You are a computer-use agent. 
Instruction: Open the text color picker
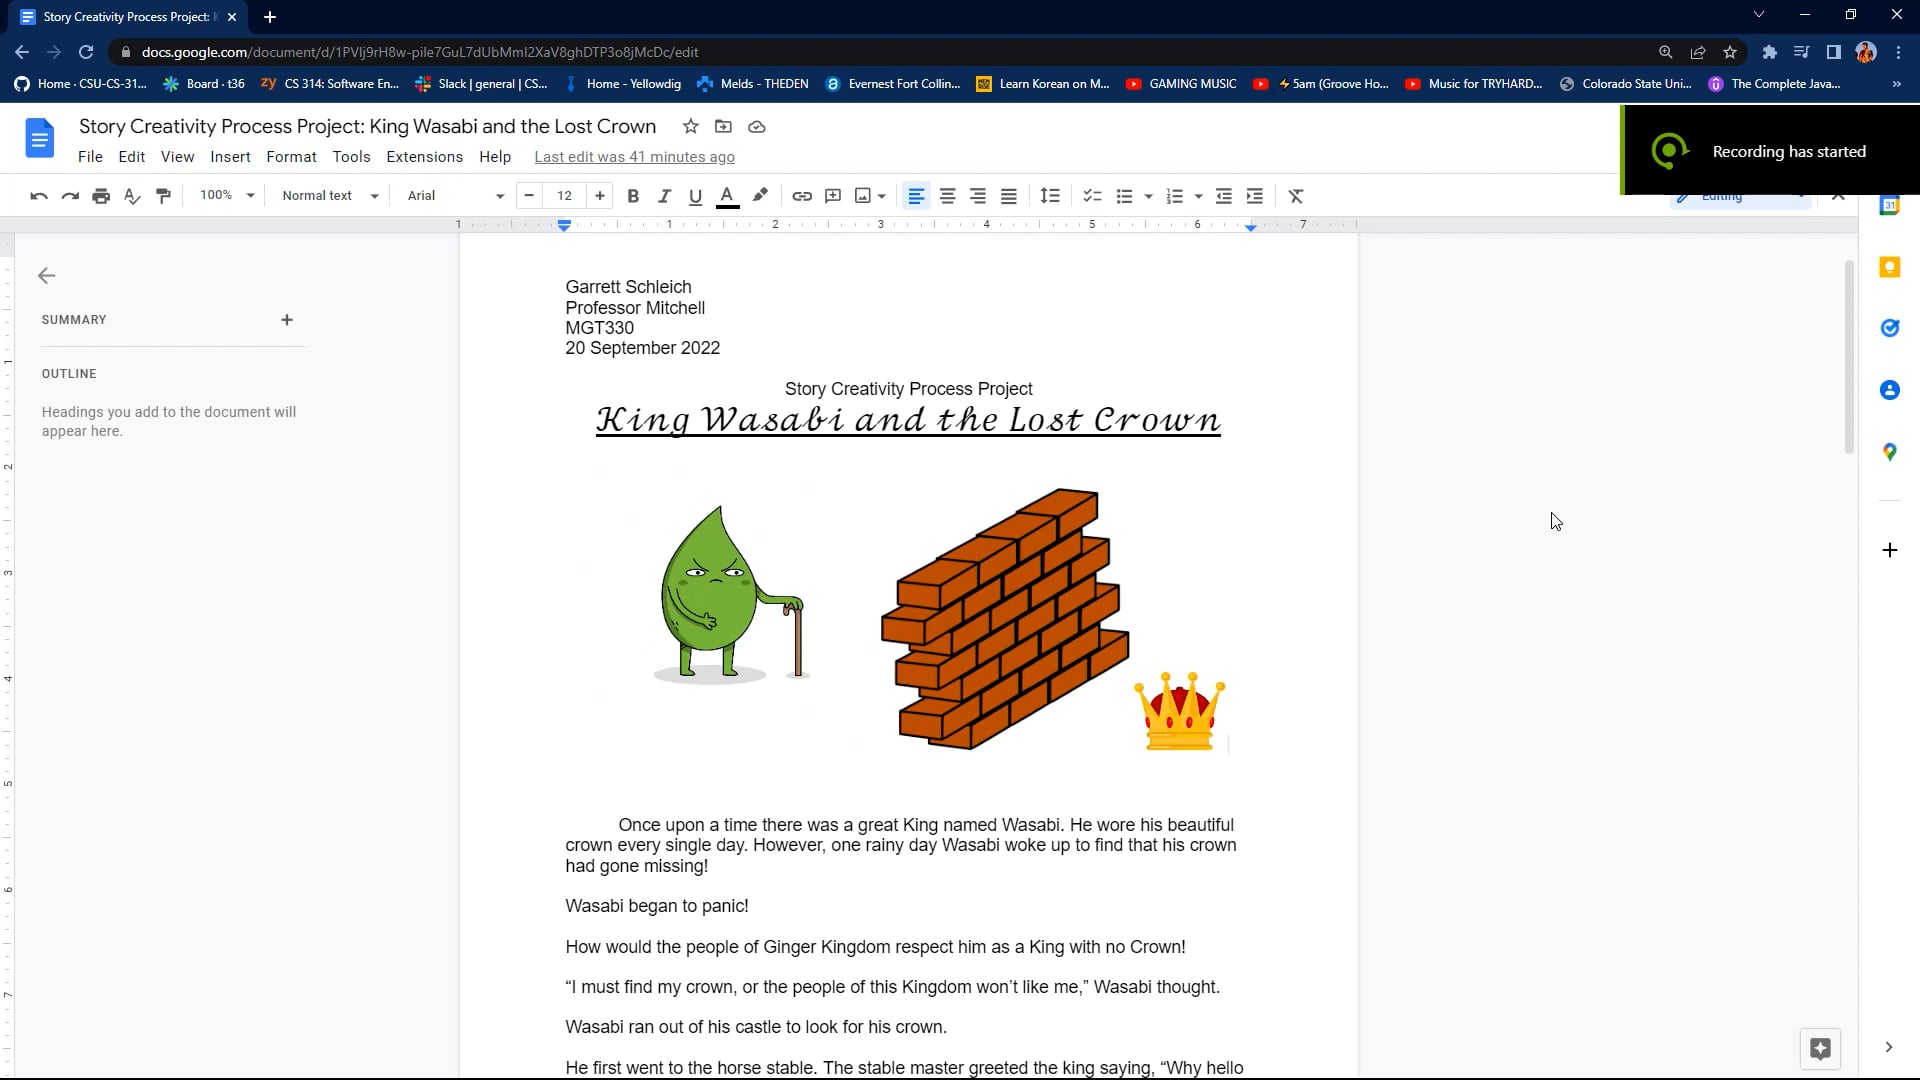click(728, 196)
